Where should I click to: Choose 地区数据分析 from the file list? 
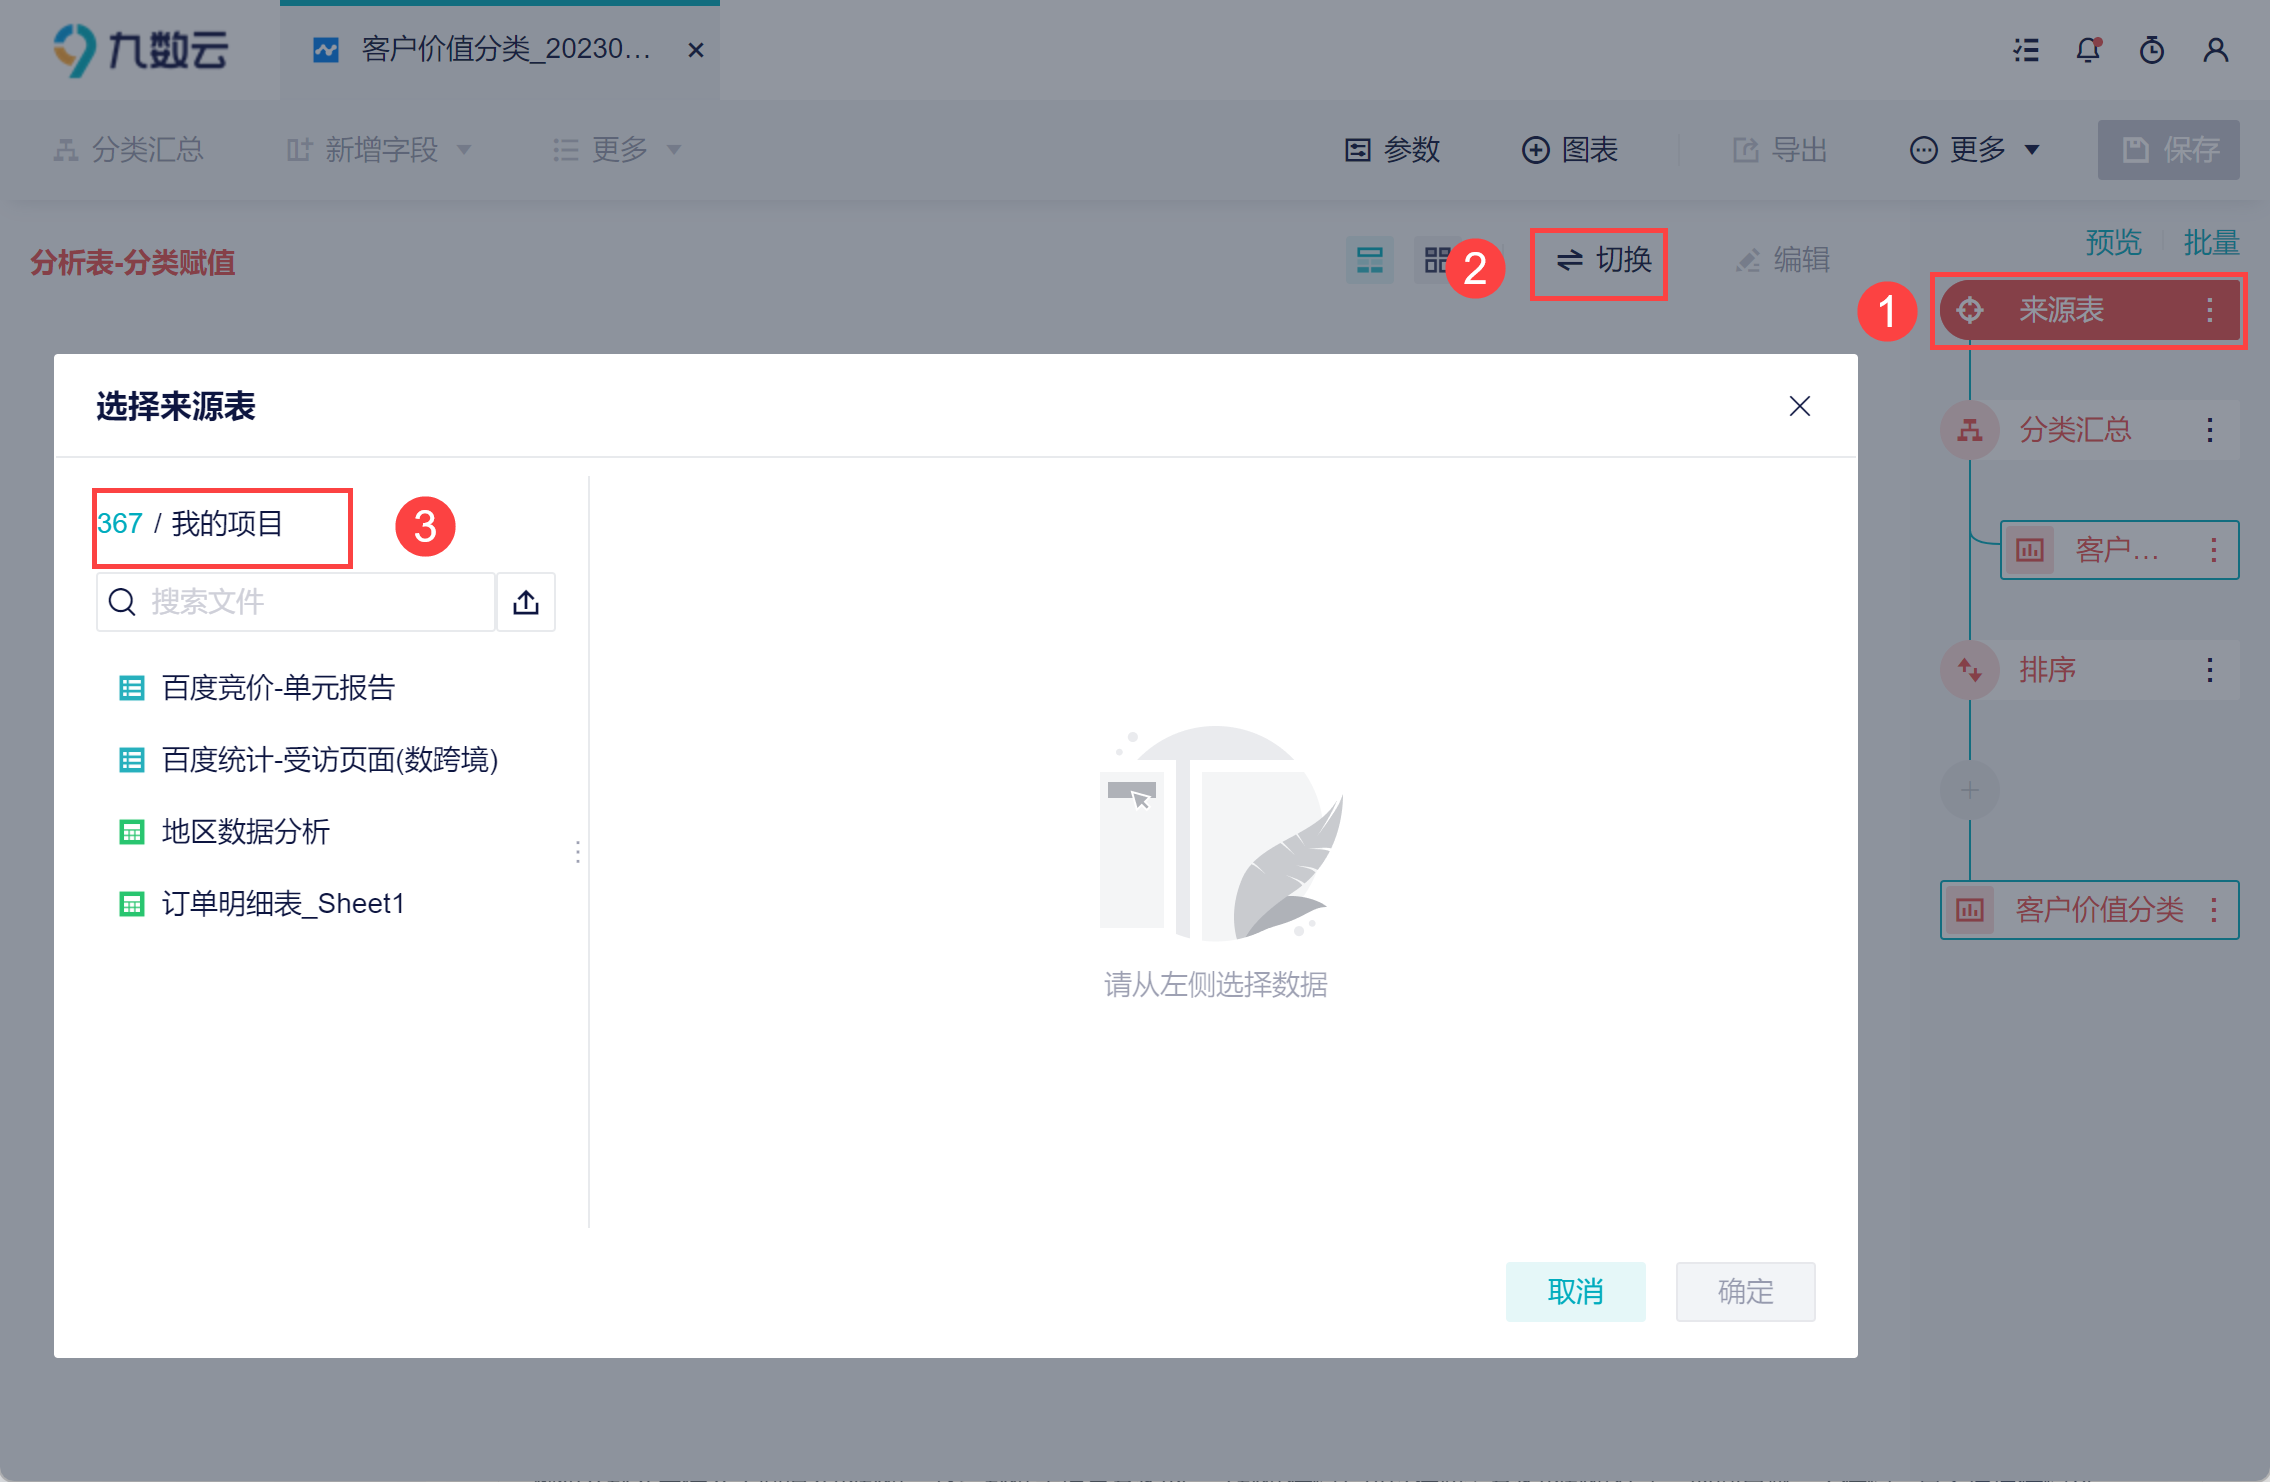(x=246, y=832)
